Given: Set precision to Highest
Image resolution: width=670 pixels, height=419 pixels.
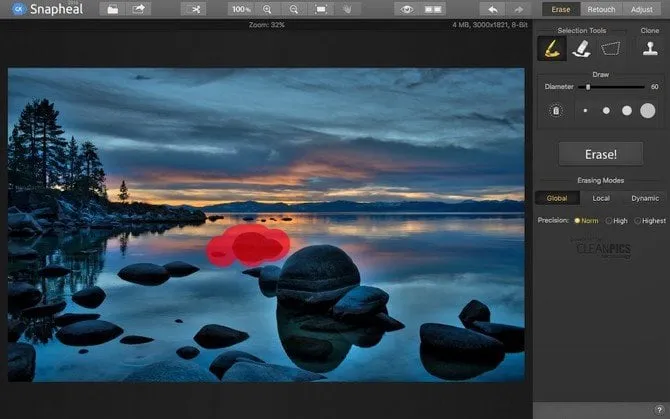Looking at the screenshot, I should pos(639,220).
